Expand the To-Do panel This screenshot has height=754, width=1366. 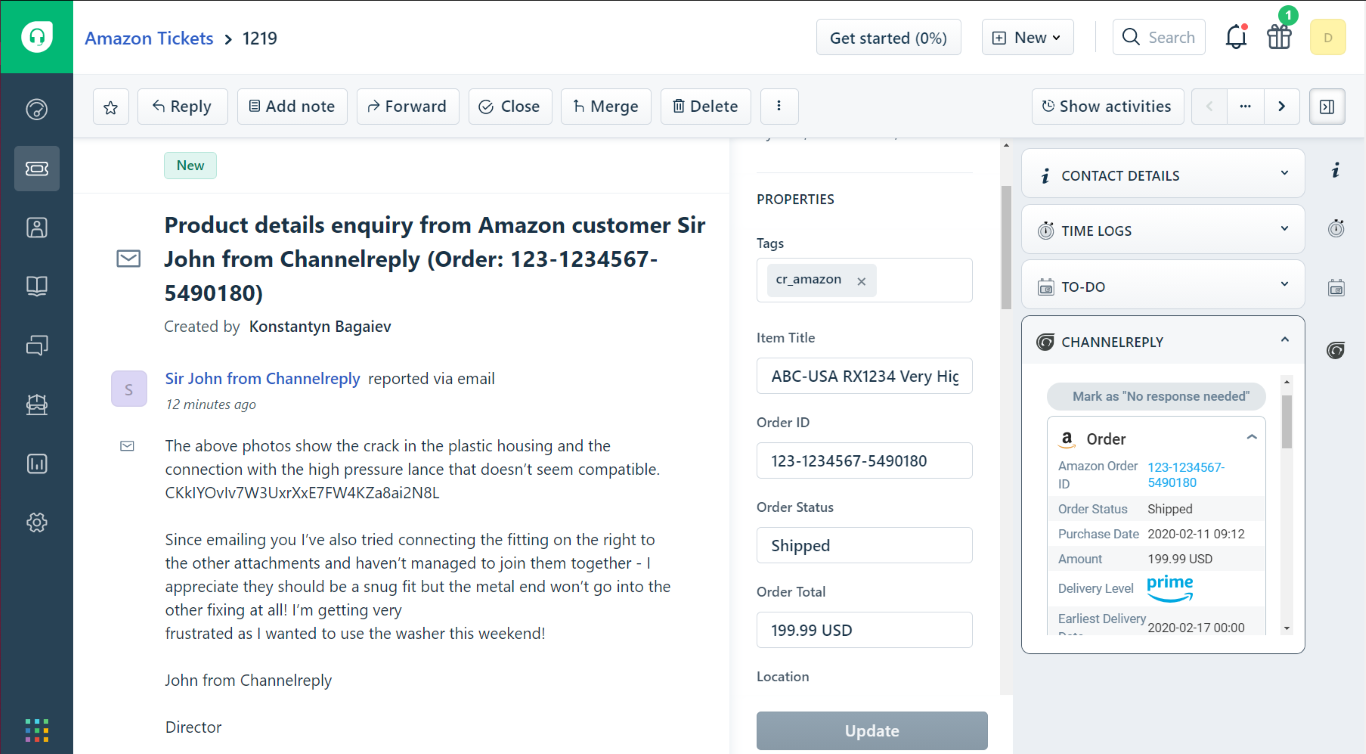[1163, 285]
